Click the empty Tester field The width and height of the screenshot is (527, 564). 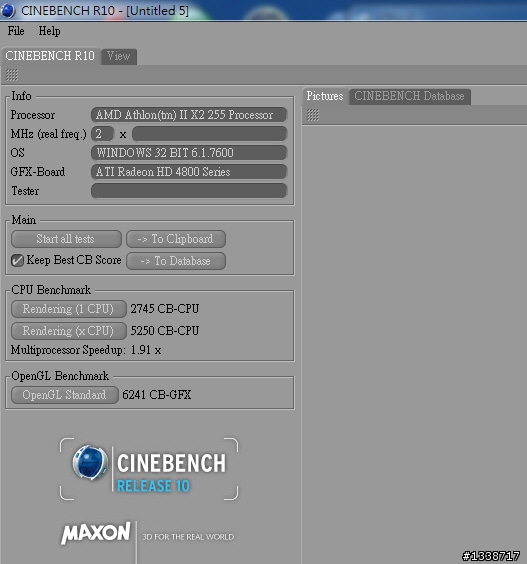click(x=189, y=191)
